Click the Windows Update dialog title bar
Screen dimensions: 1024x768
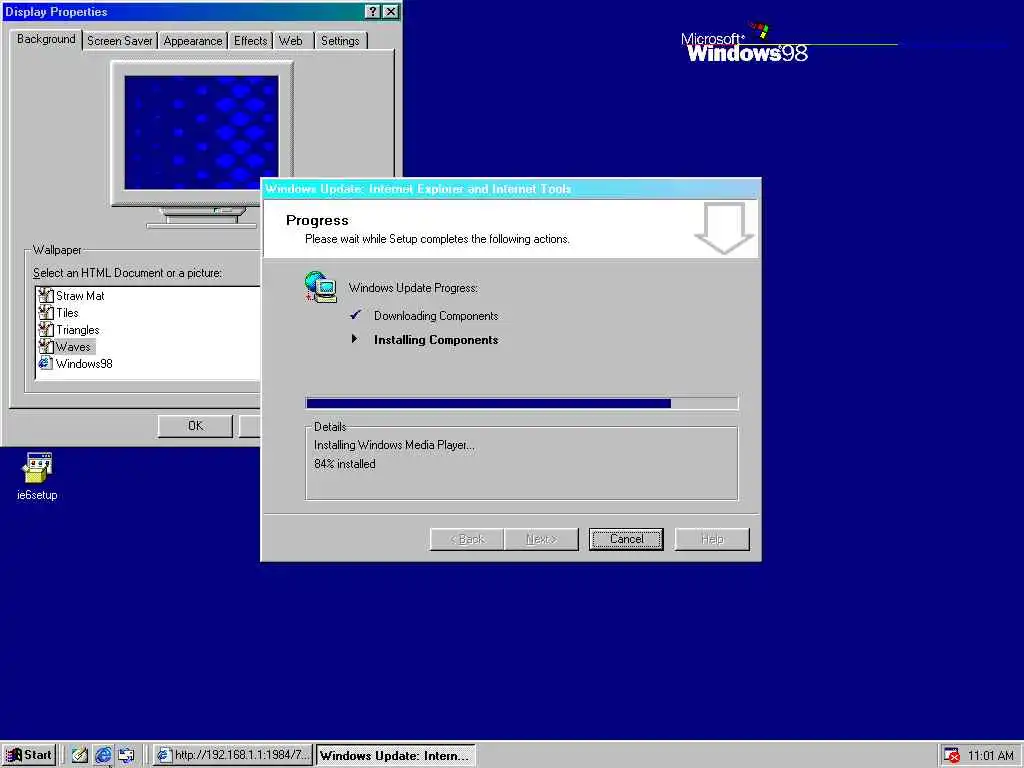(511, 189)
